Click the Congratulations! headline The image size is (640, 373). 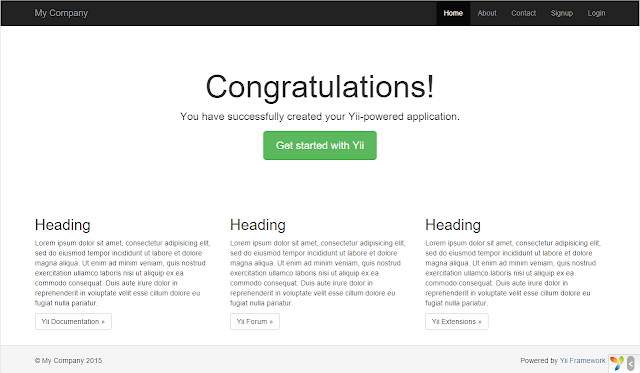tap(320, 87)
